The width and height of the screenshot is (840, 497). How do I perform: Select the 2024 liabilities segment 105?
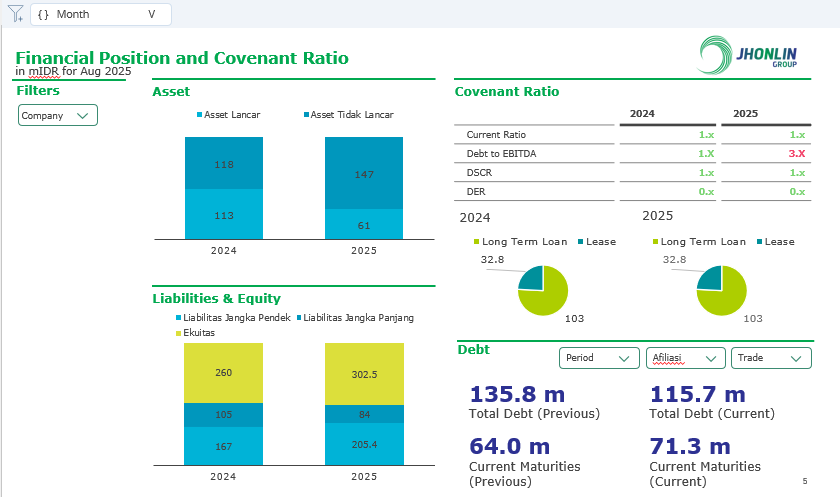(223, 415)
